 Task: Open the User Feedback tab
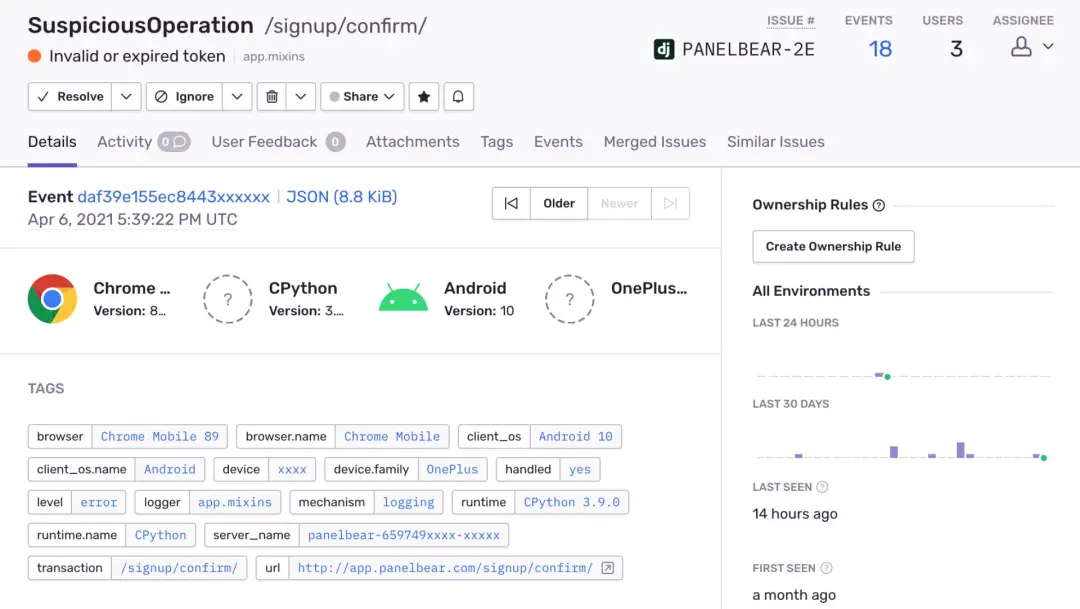click(278, 142)
